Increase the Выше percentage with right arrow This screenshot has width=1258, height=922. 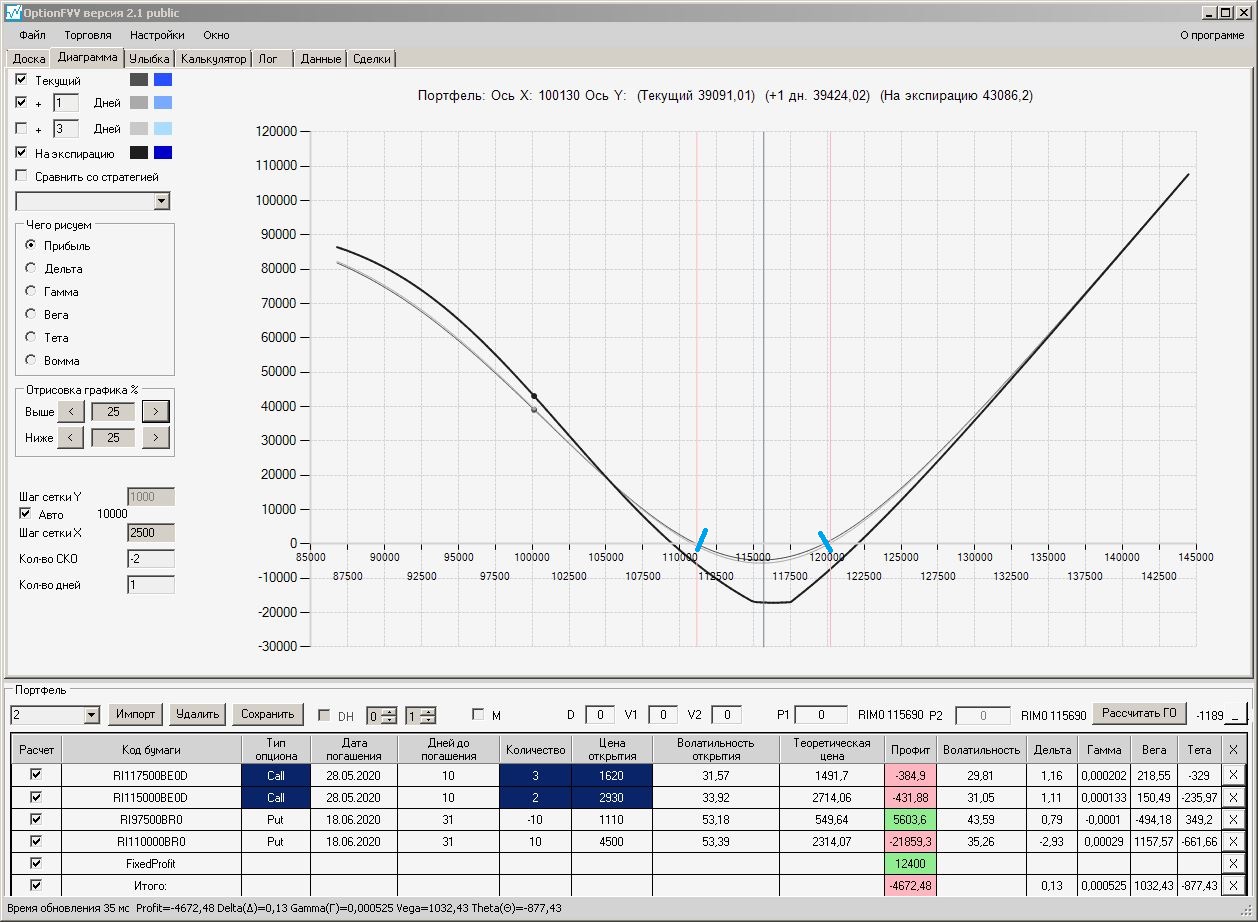pyautogui.click(x=155, y=411)
